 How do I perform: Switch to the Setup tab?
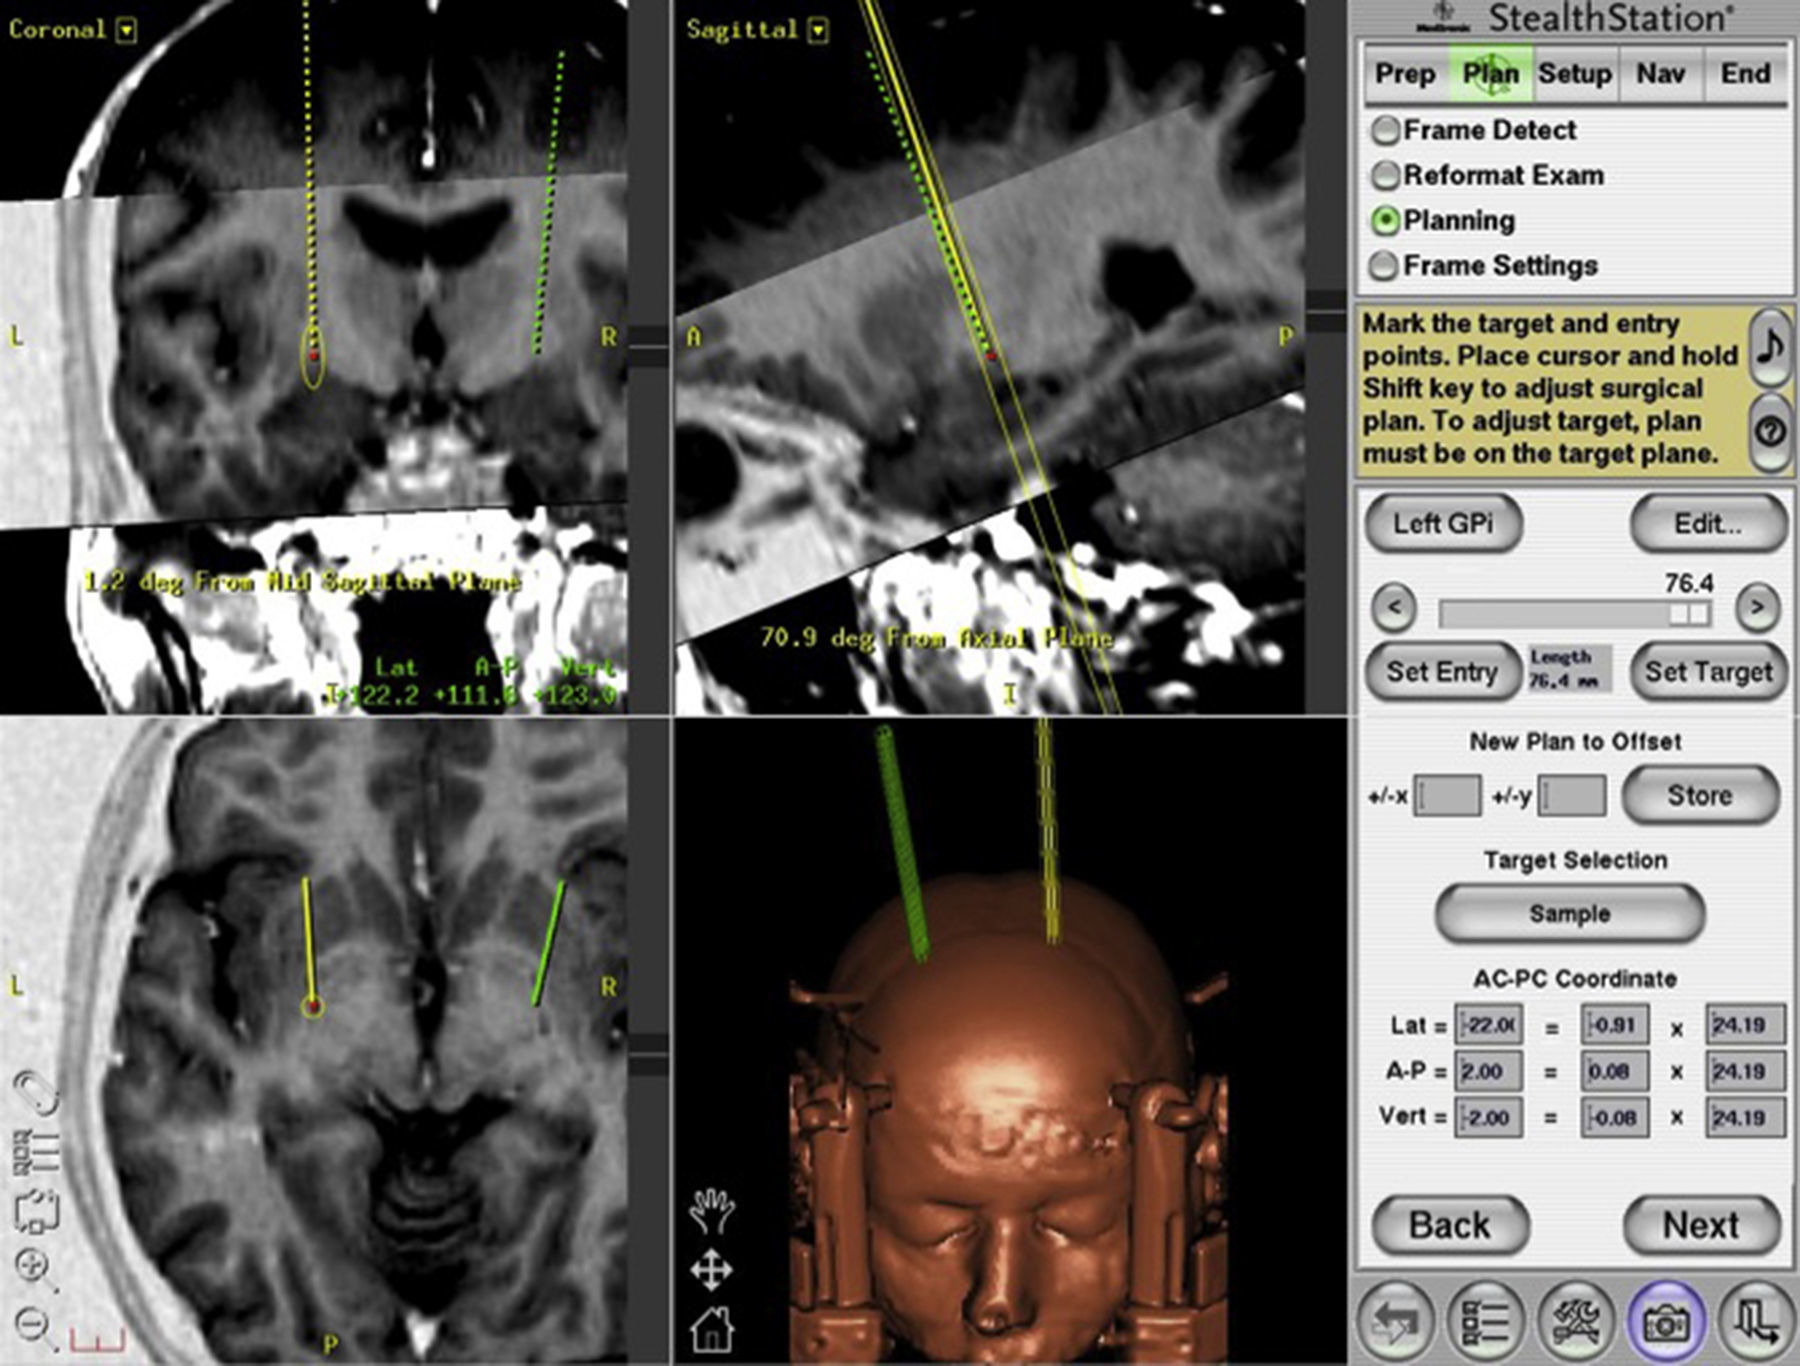pos(1574,74)
